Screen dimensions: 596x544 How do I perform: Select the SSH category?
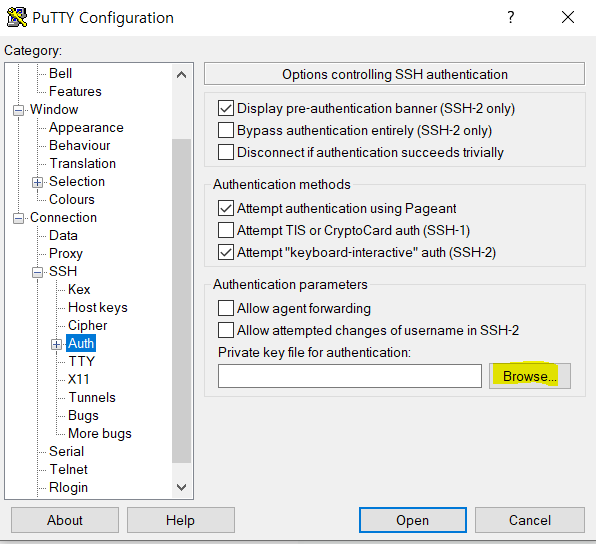click(63, 271)
